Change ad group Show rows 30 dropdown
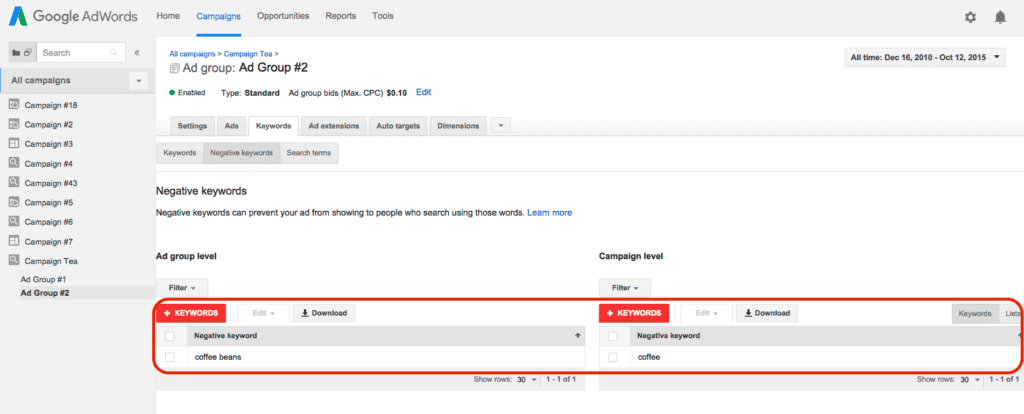1024x414 pixels. pyautogui.click(x=526, y=379)
